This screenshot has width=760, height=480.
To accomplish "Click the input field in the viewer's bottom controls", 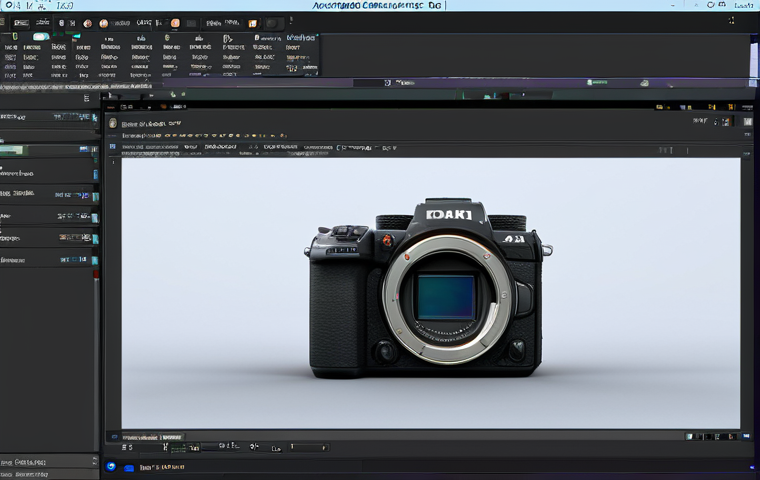I will tap(309, 447).
